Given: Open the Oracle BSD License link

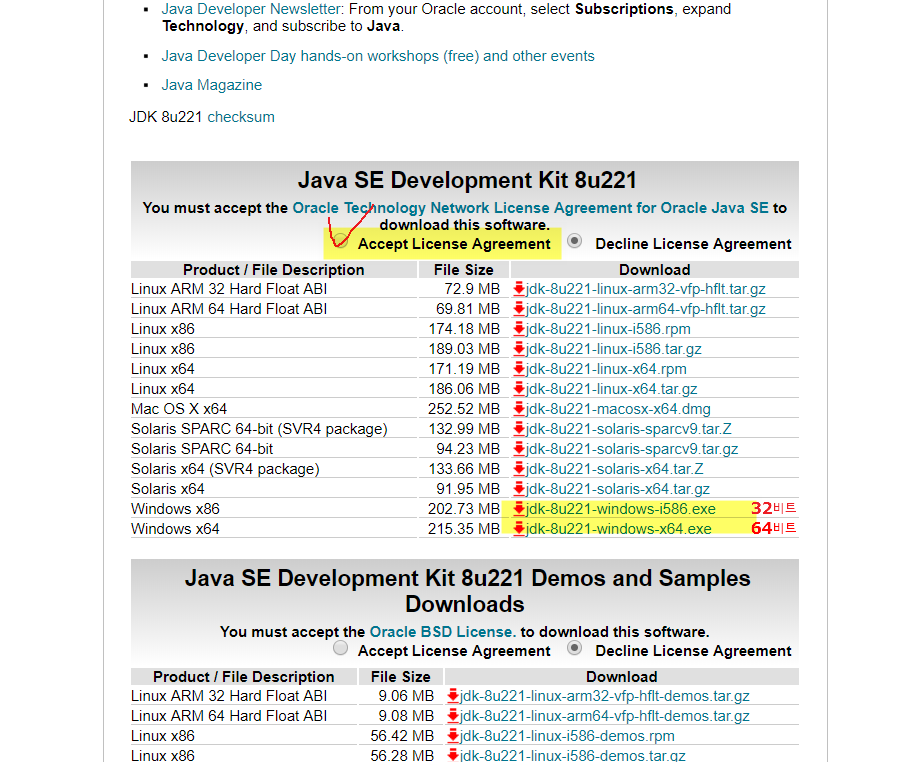Looking at the screenshot, I should 443,632.
